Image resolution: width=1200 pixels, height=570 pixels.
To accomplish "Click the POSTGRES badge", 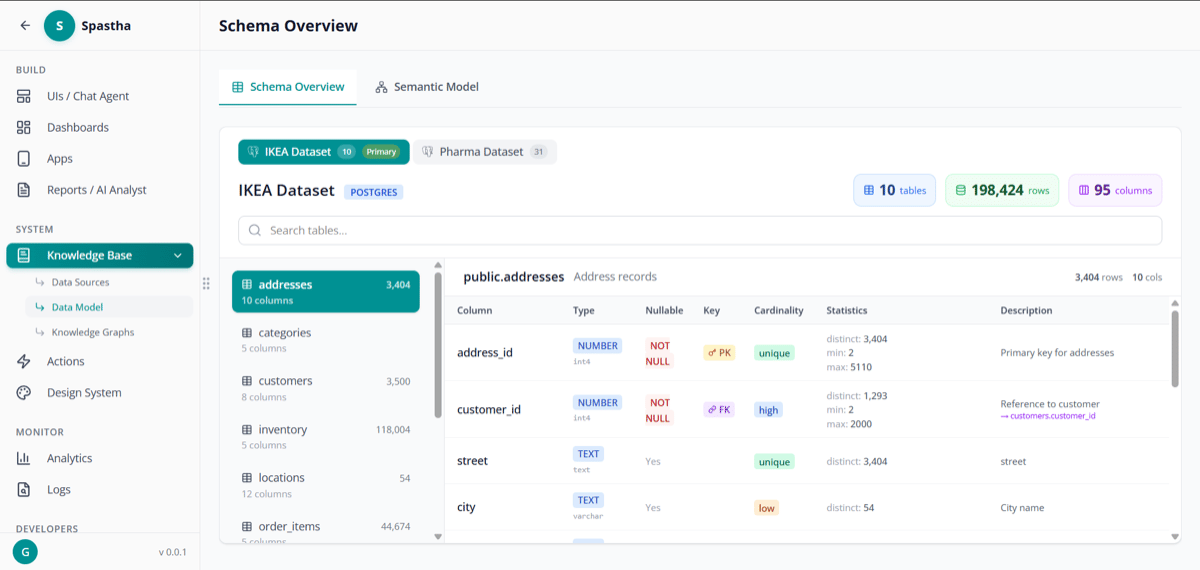I will point(374,191).
